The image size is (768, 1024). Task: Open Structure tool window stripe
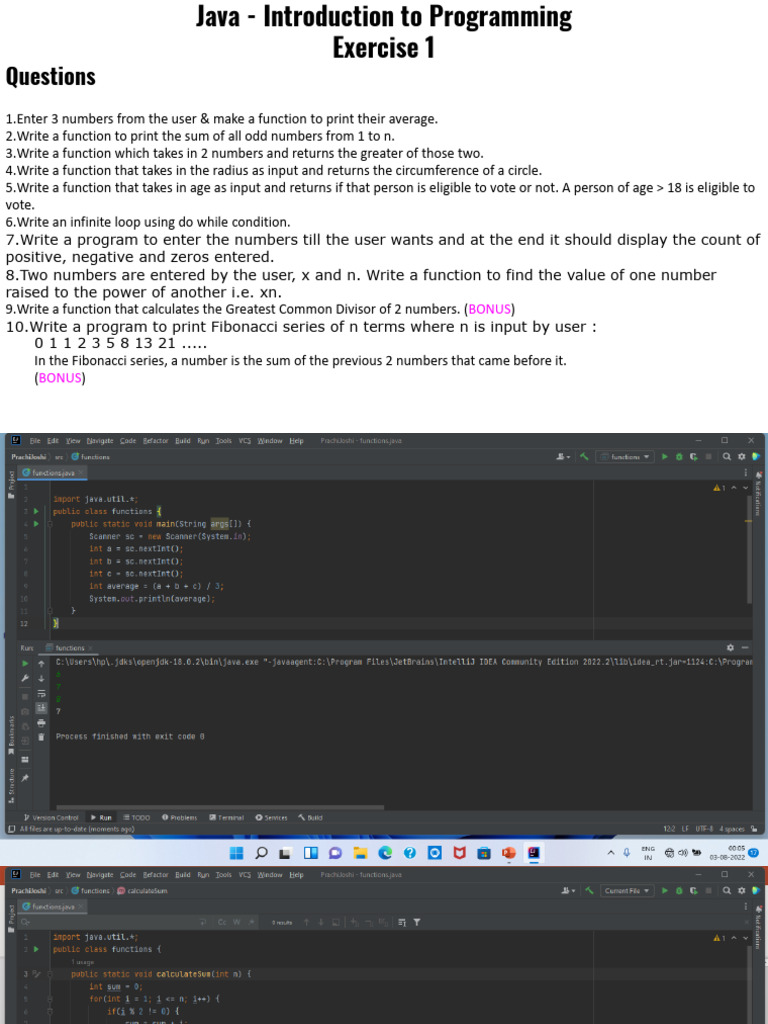pos(11,785)
